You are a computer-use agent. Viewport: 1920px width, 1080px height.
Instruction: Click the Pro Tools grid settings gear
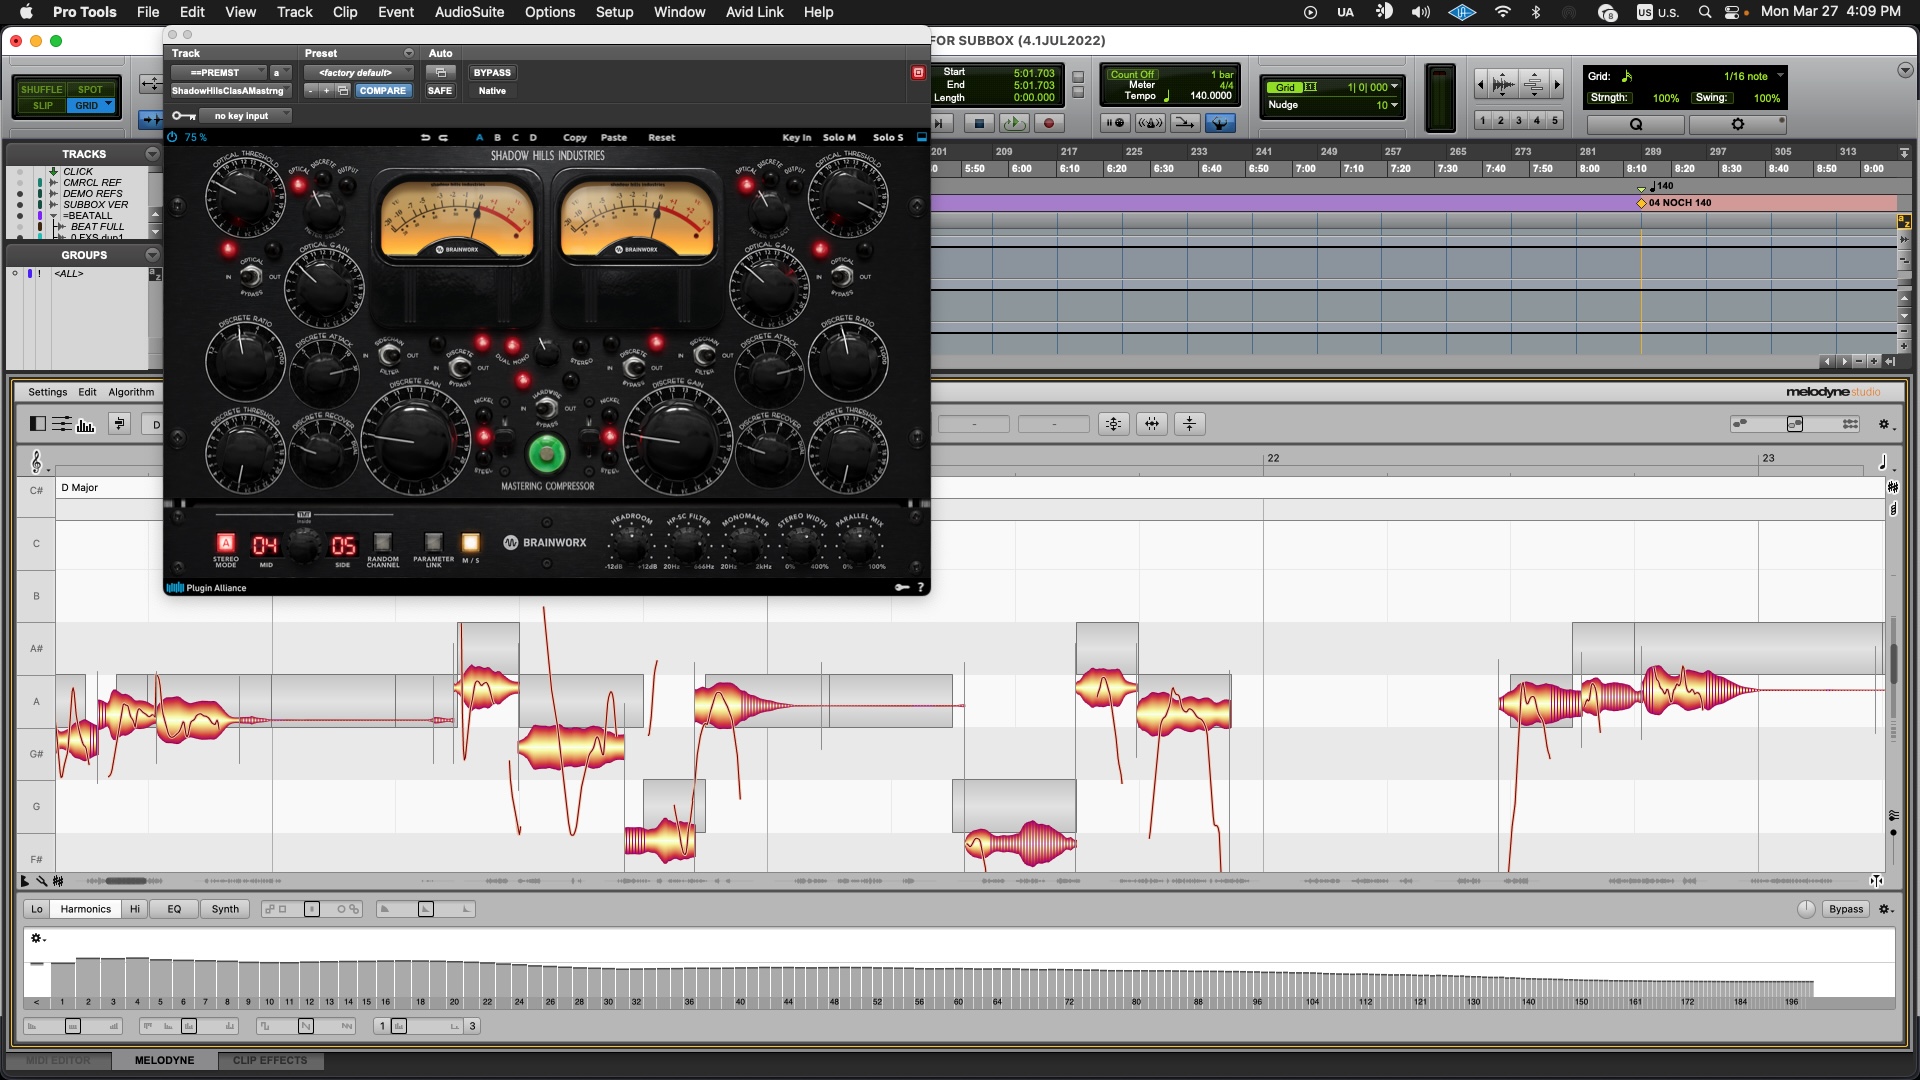coord(1738,124)
